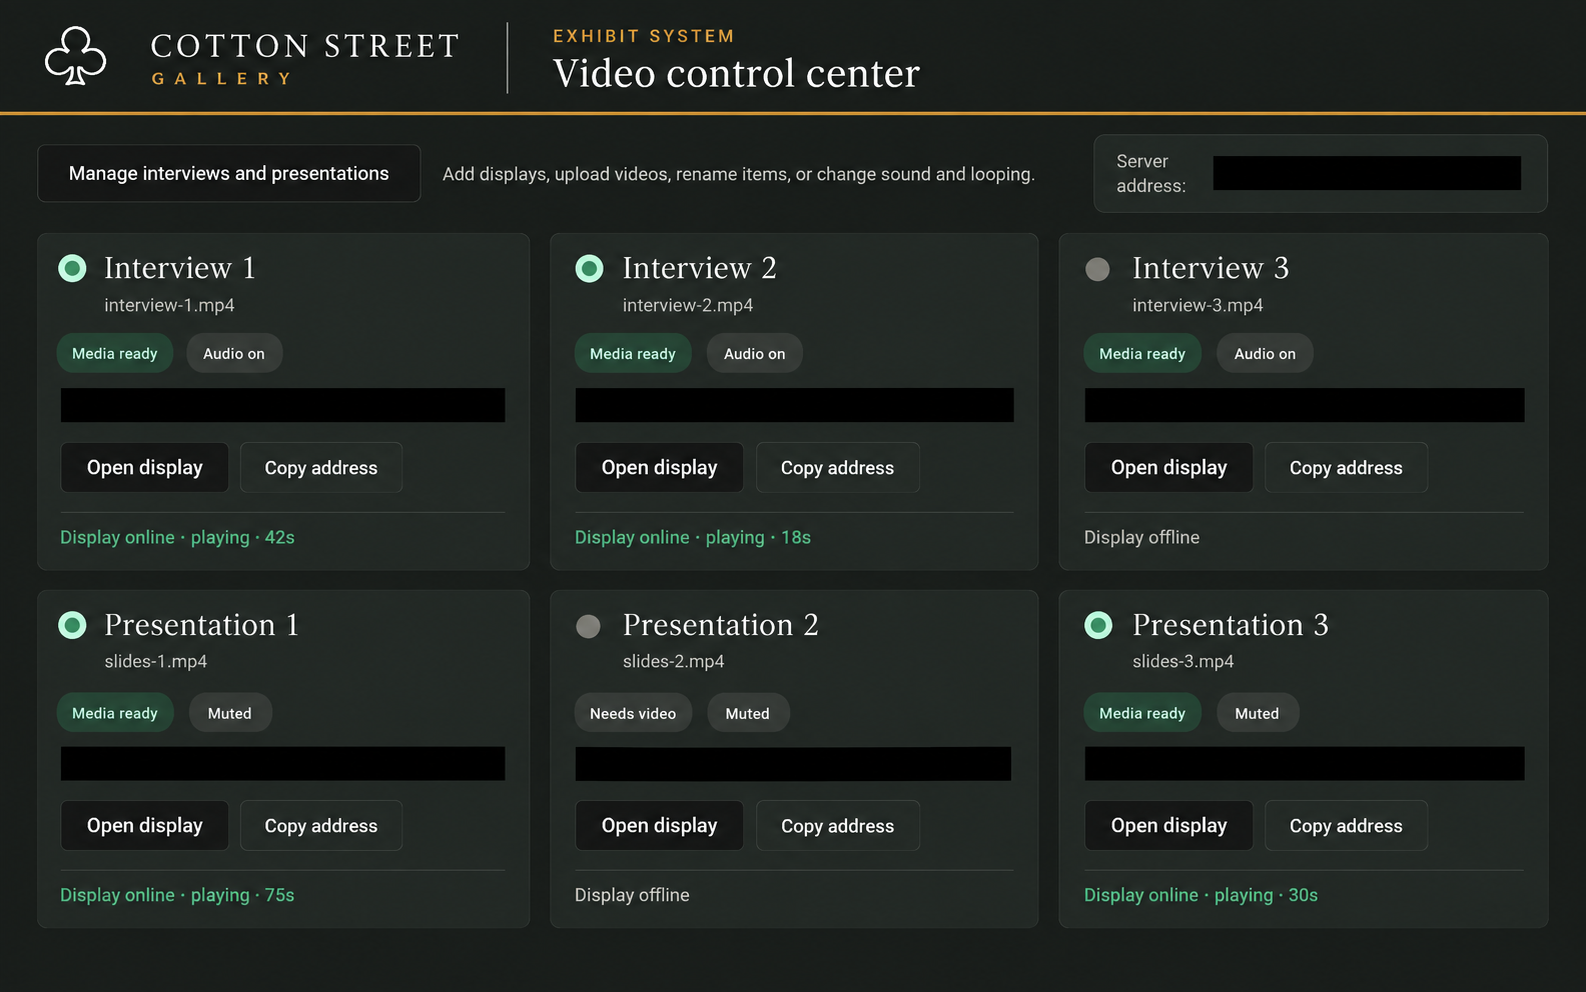Open display for Presentation 1
Screen dimensions: 1586x992
point(145,825)
